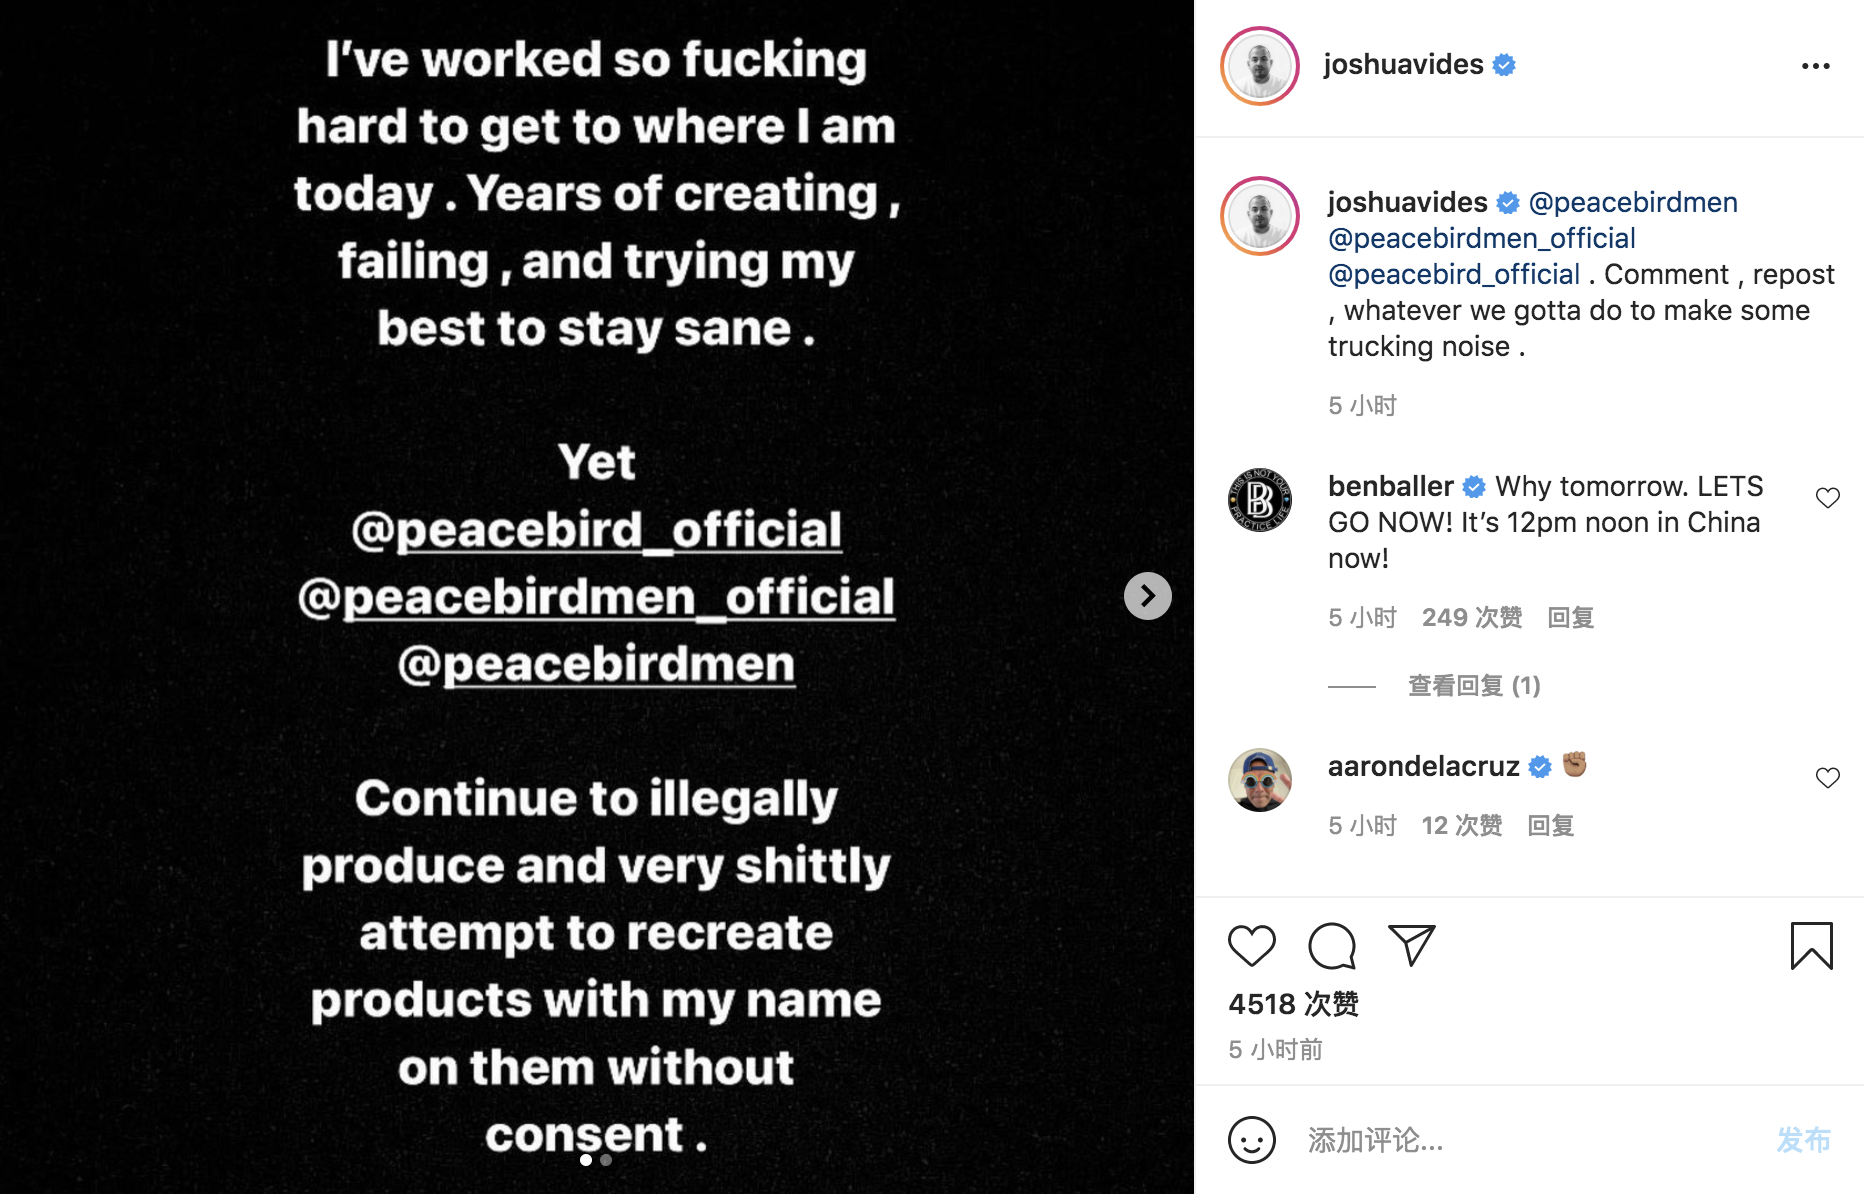Share post via paper plane icon

pos(1411,946)
